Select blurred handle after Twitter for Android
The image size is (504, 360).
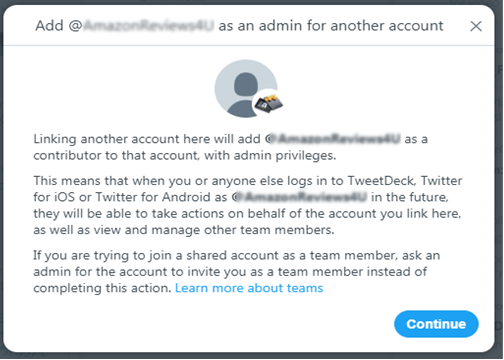click(299, 197)
